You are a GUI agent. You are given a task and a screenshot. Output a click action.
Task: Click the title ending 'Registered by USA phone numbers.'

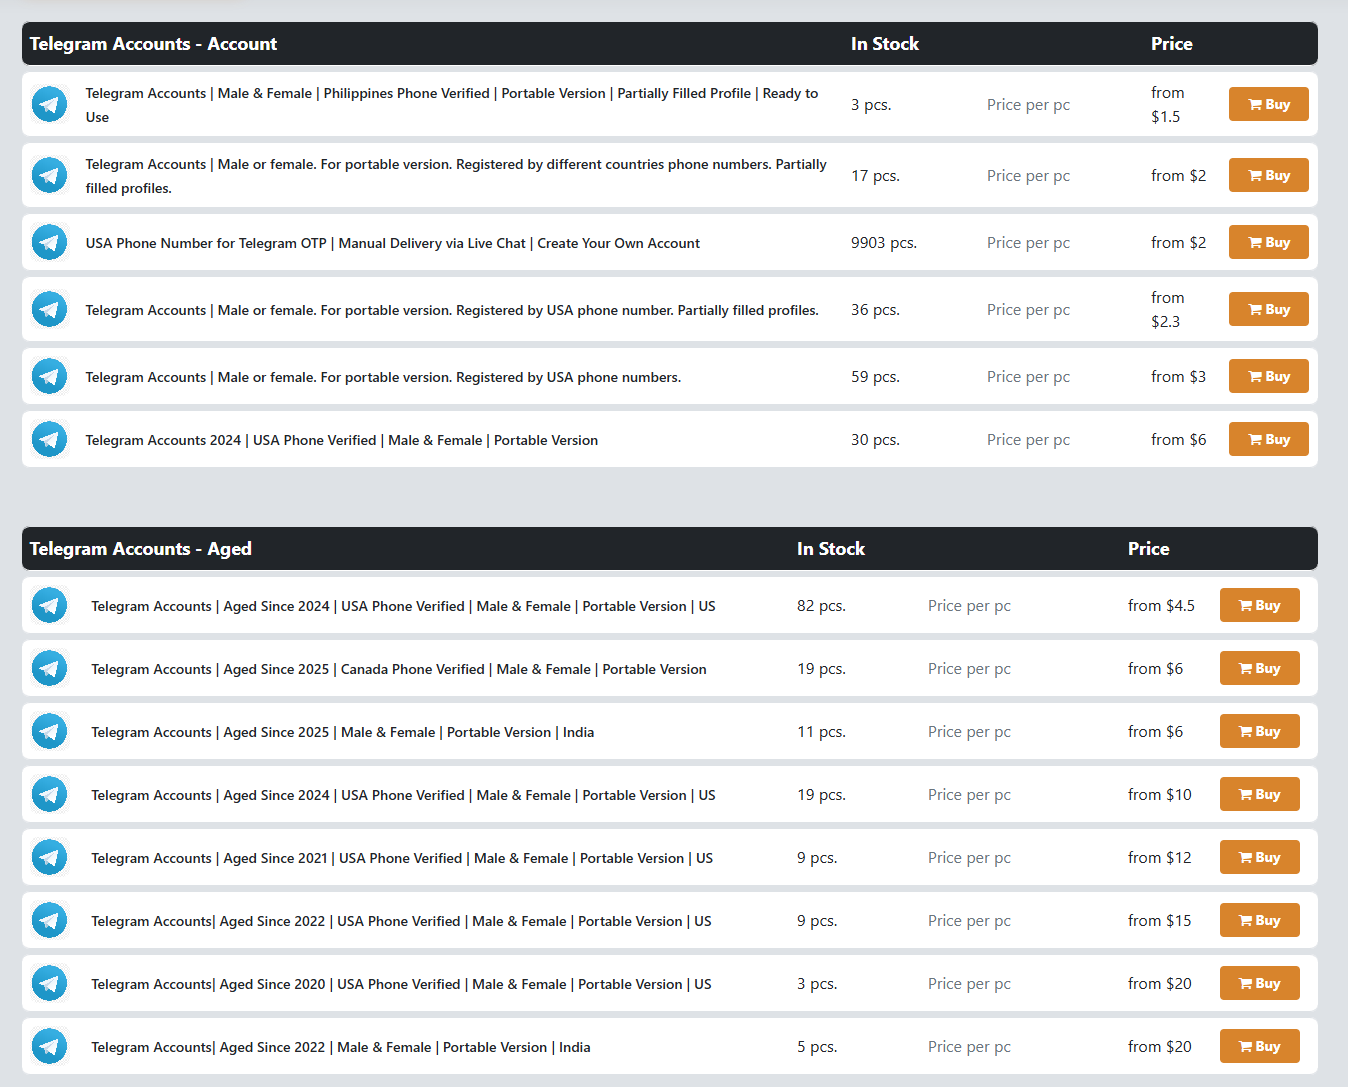(383, 377)
